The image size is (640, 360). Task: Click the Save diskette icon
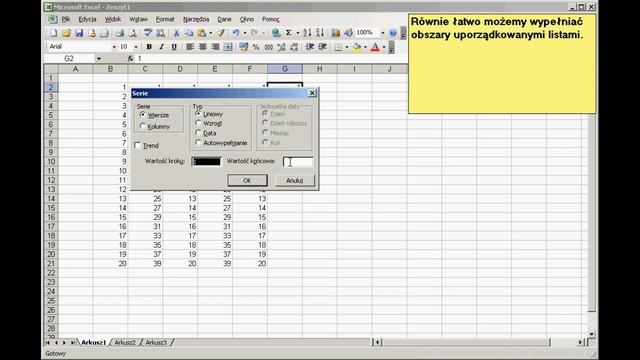tap(79, 33)
